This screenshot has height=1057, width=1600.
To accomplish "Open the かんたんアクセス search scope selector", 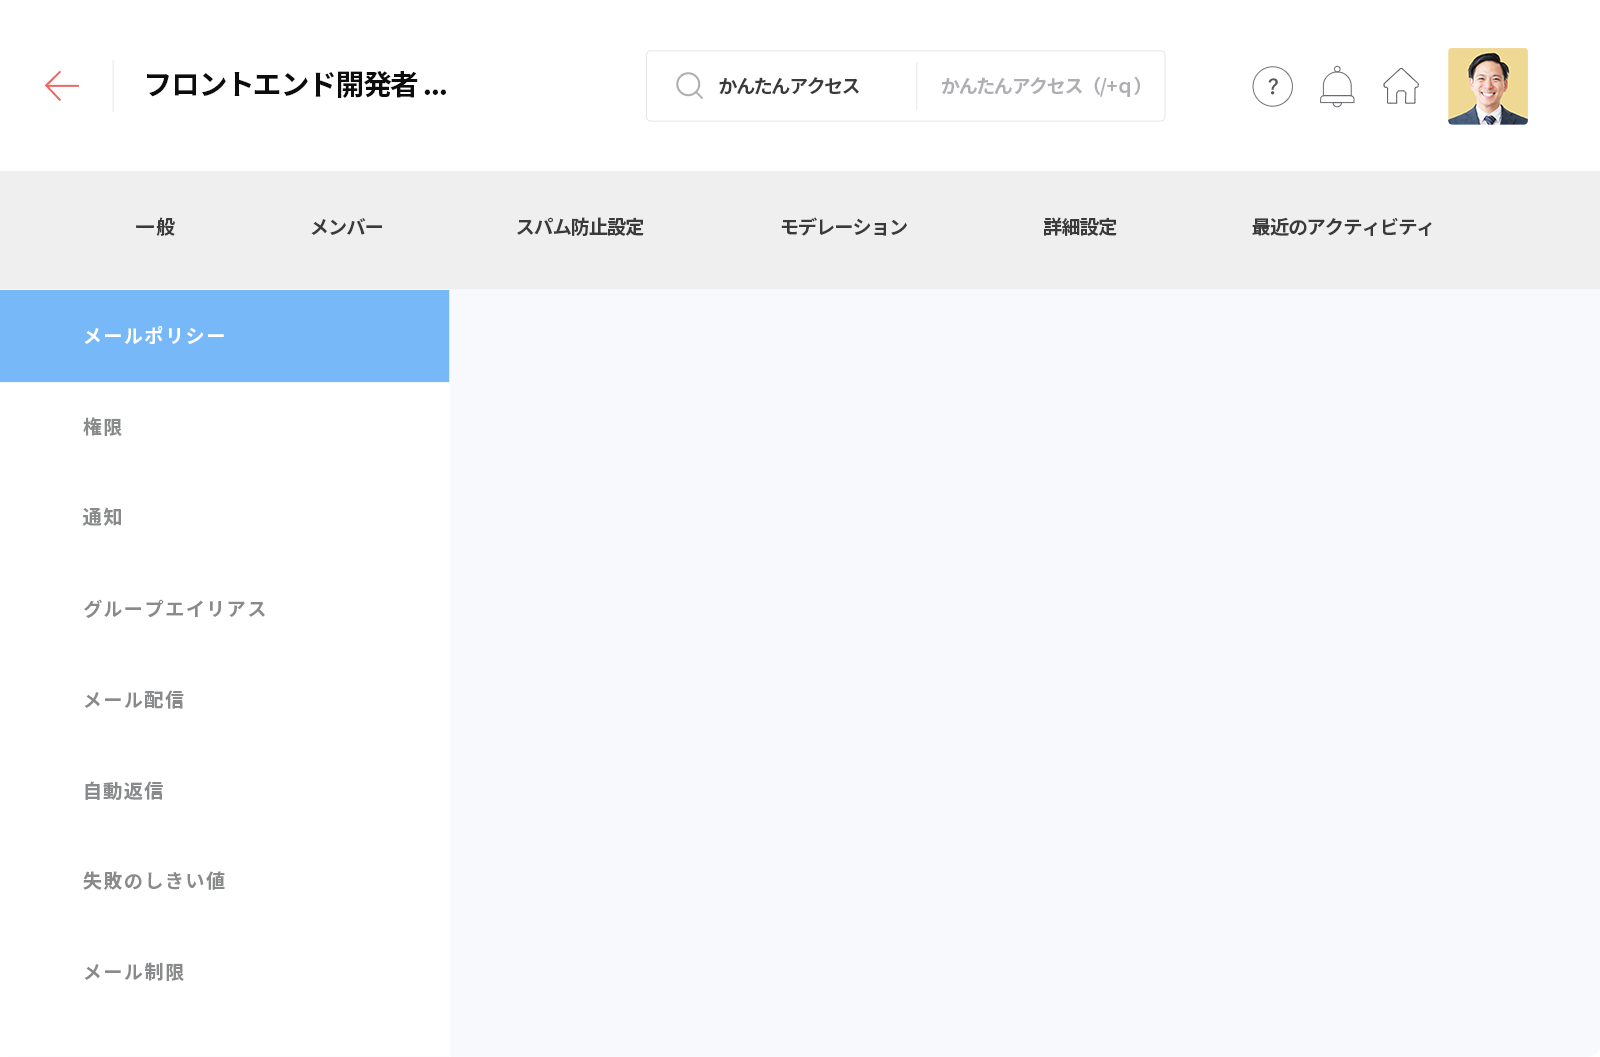I will coord(788,87).
